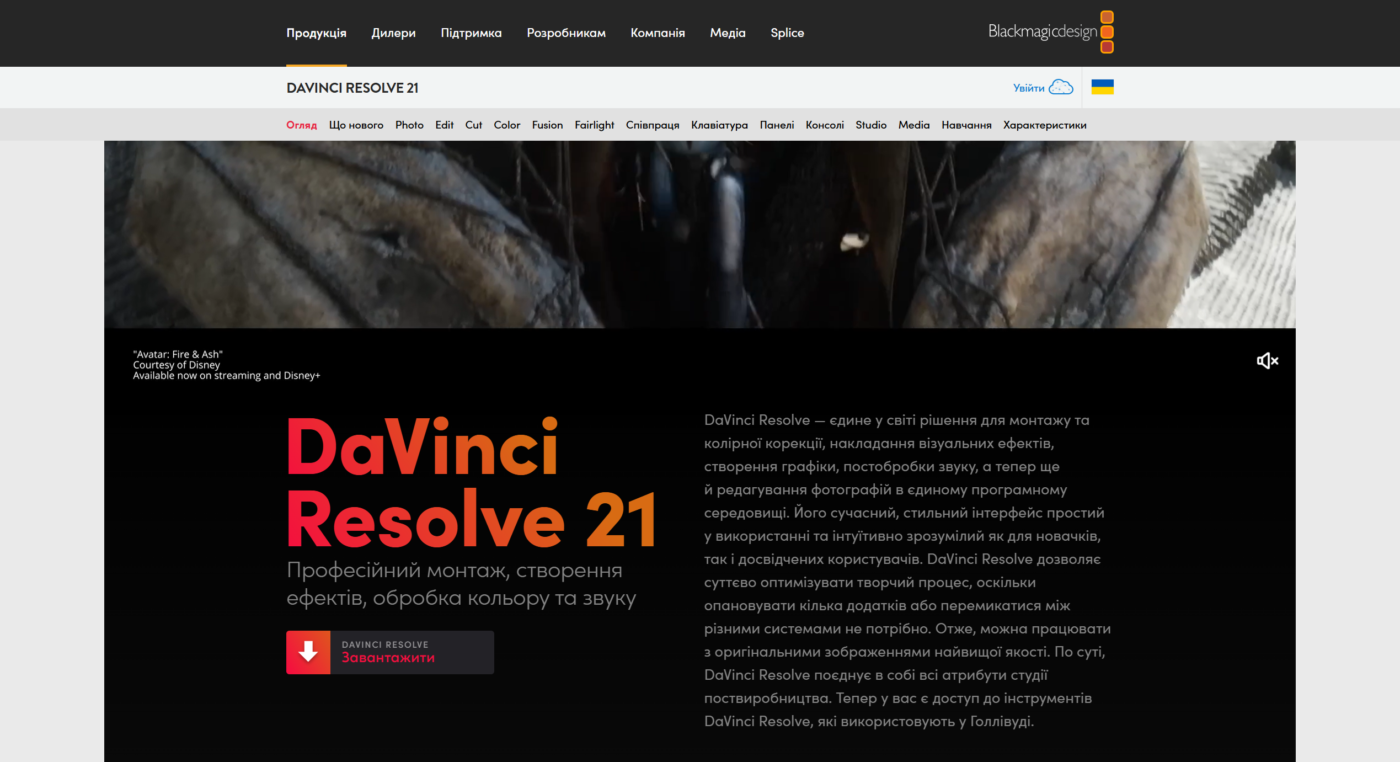Open the Співпраця tab
This screenshot has height=762, width=1400.
click(653, 125)
